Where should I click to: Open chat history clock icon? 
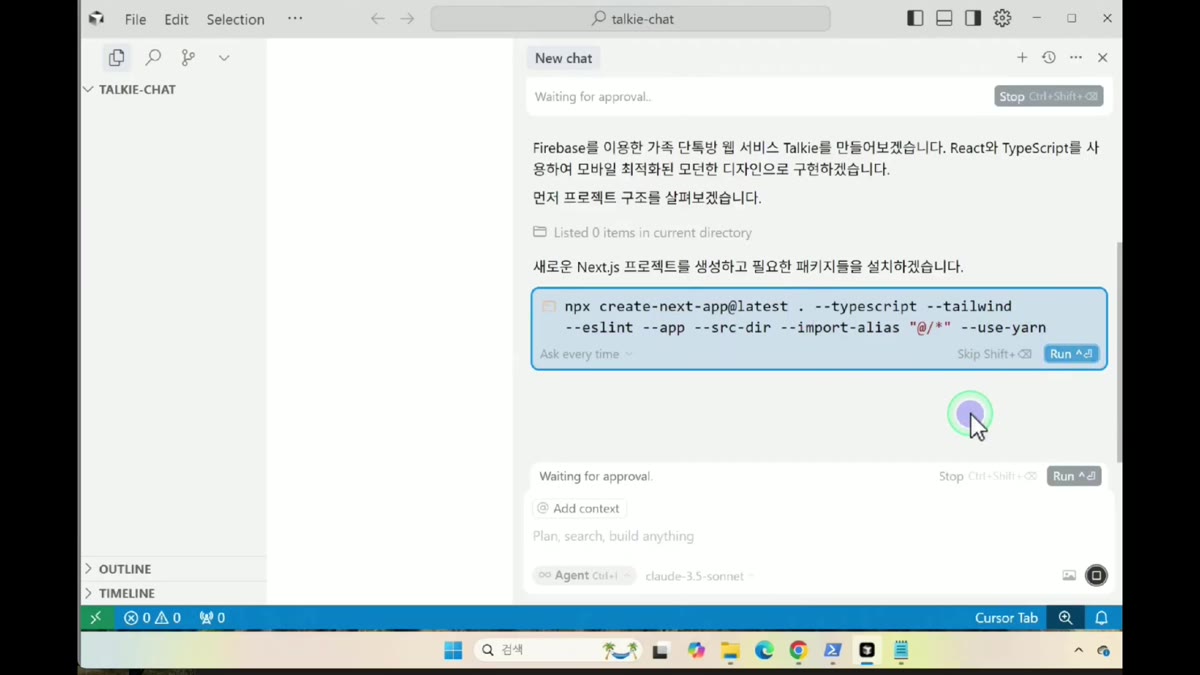1049,57
